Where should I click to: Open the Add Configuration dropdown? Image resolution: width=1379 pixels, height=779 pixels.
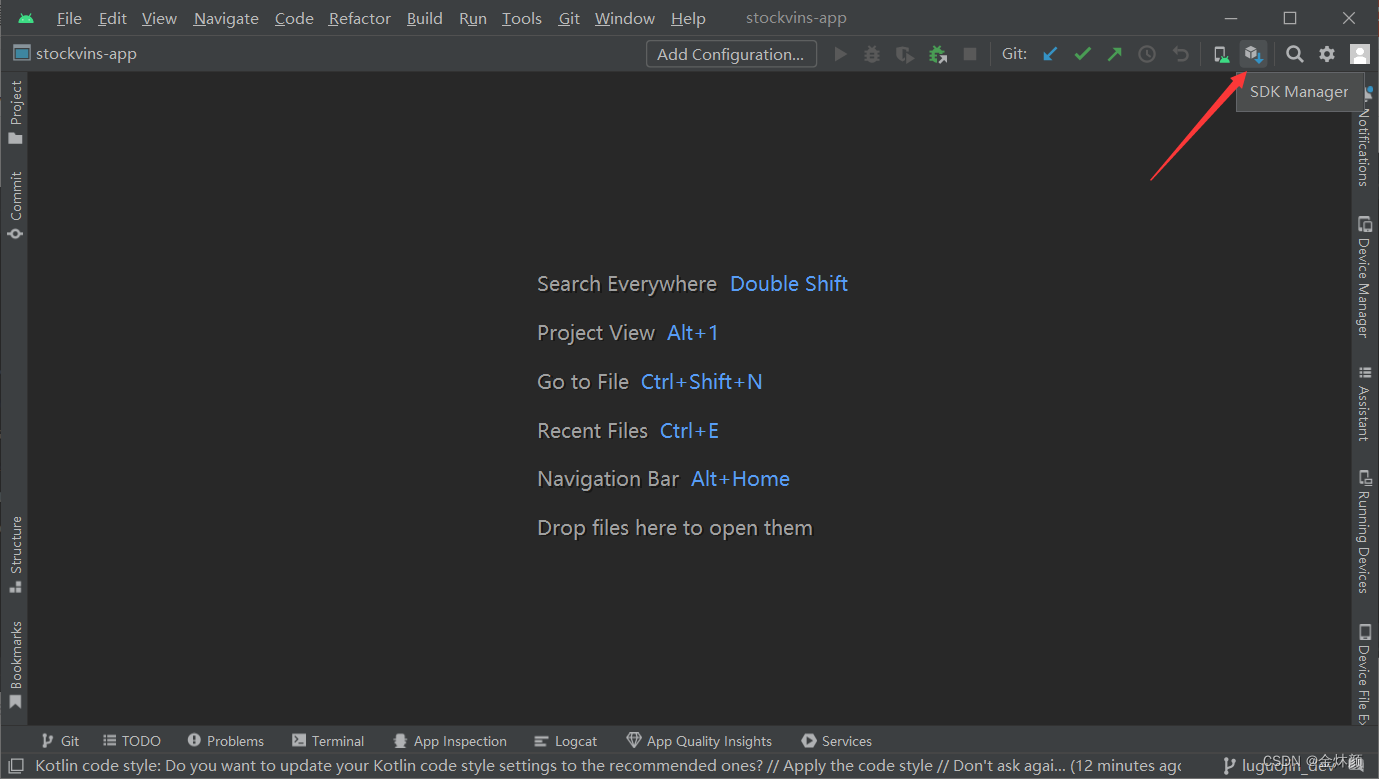click(x=731, y=54)
